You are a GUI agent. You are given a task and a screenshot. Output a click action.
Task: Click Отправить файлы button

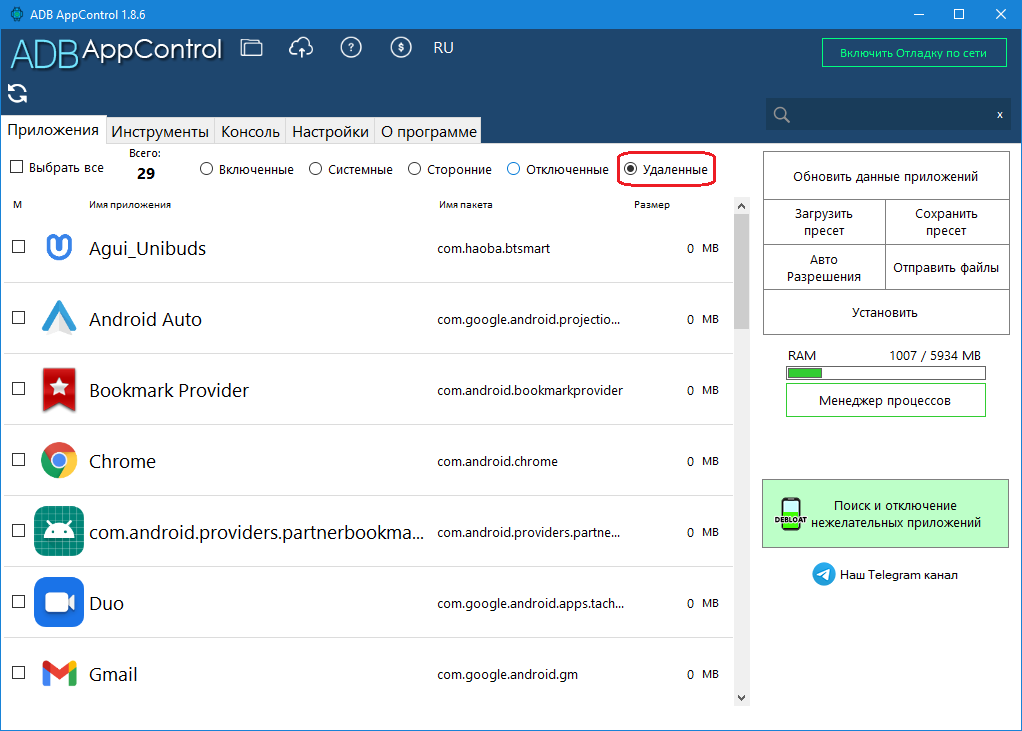pos(946,268)
